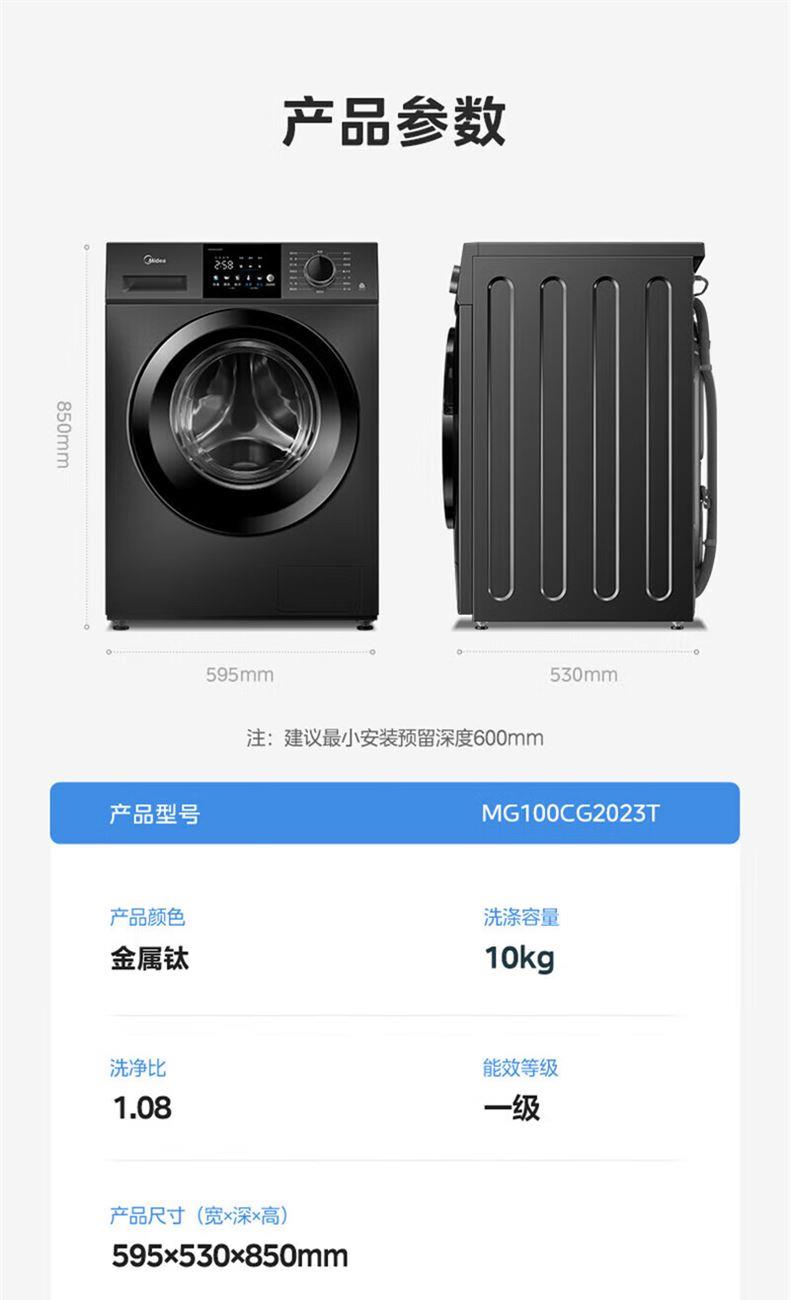Click the washer's digital display panel
Screen dimensions: 790x1300
[x=242, y=271]
